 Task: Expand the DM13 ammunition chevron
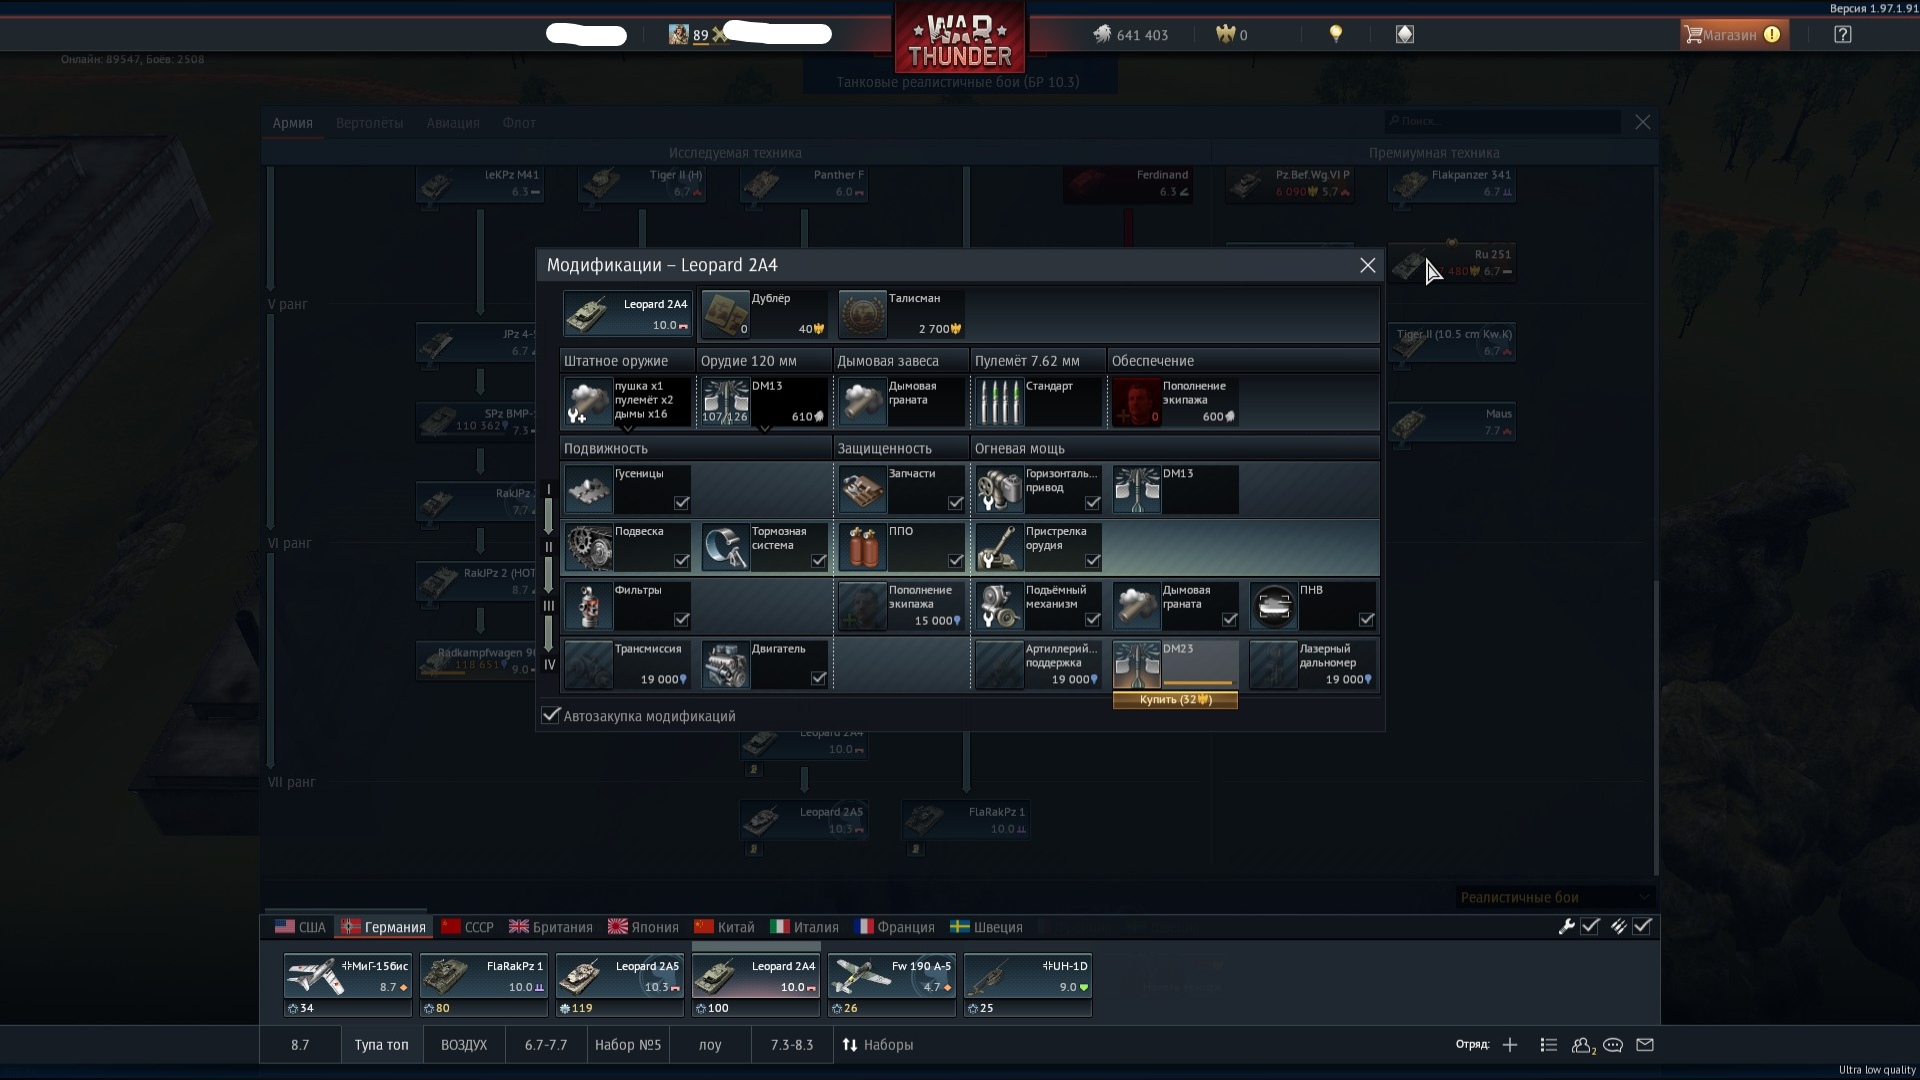coord(765,429)
